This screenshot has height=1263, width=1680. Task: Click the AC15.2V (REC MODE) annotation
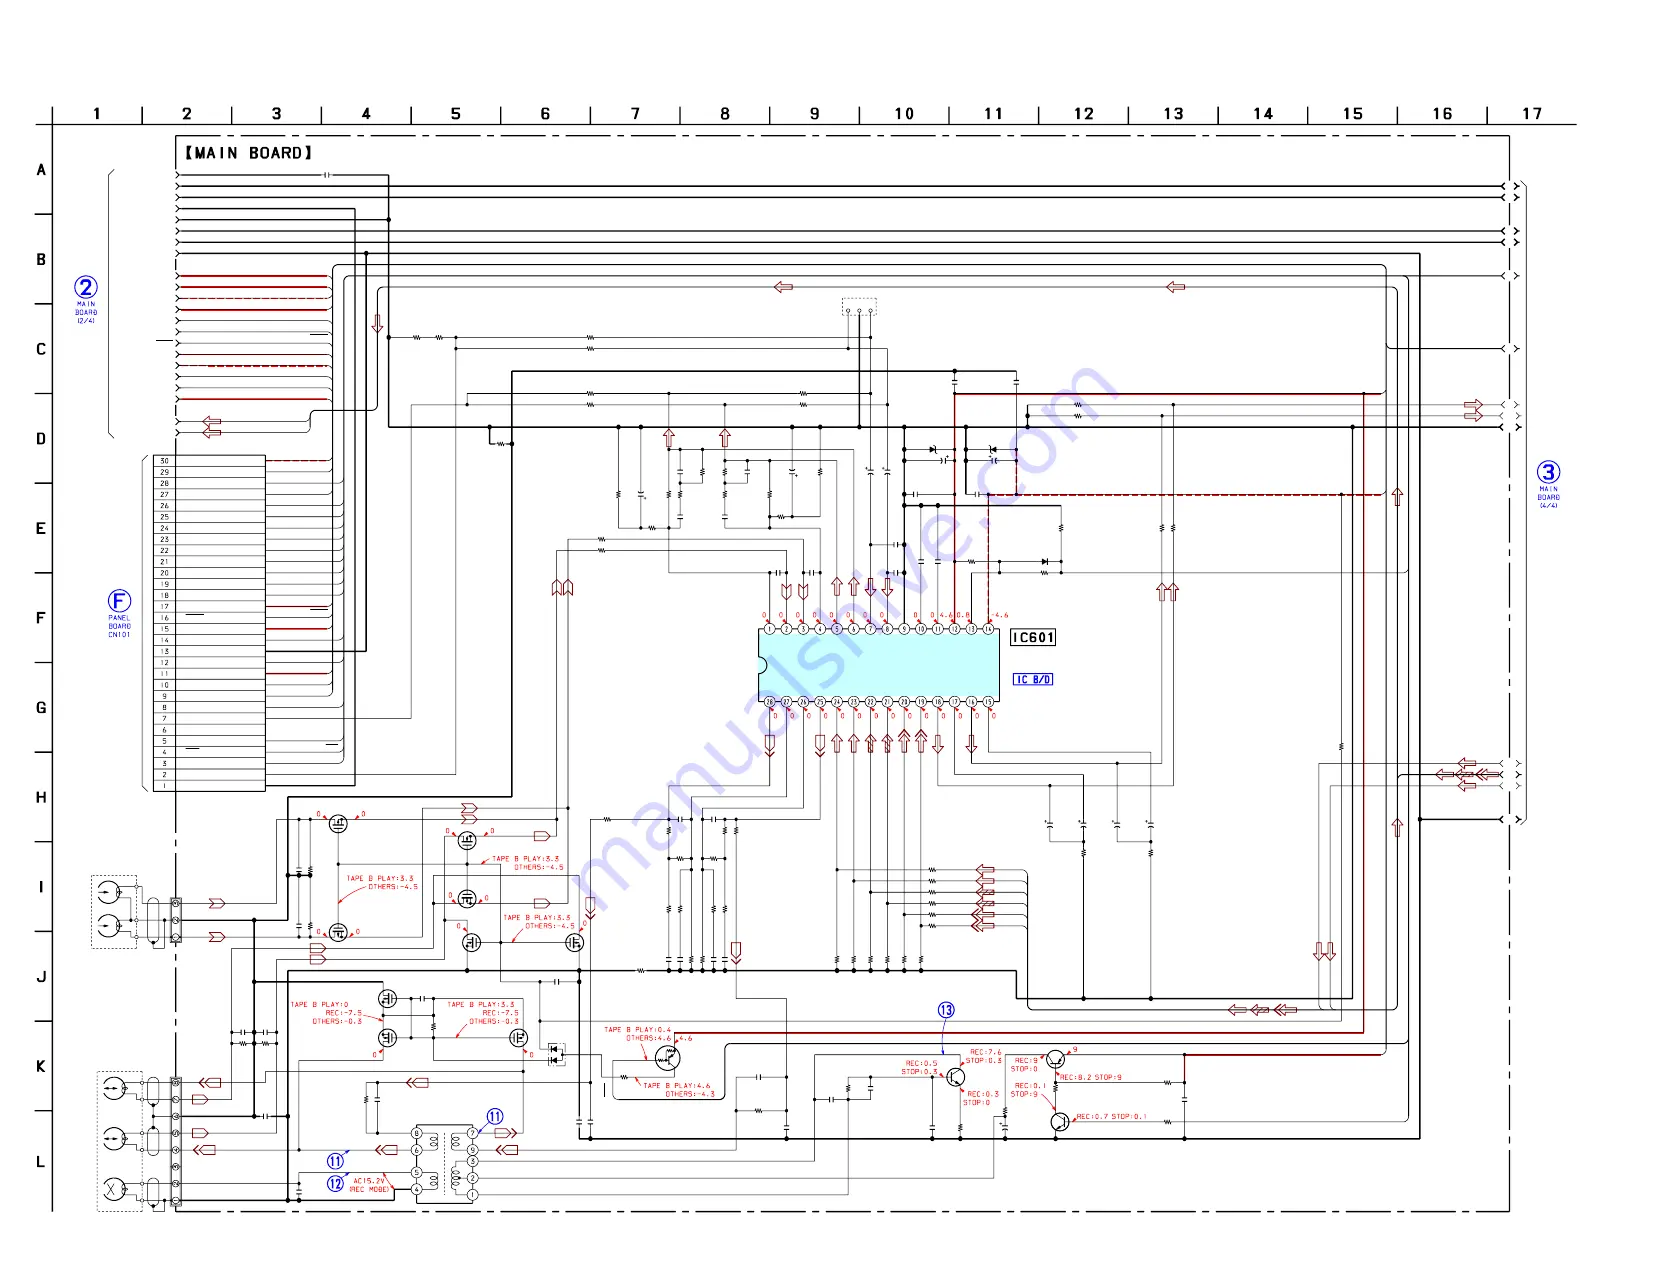point(370,1185)
